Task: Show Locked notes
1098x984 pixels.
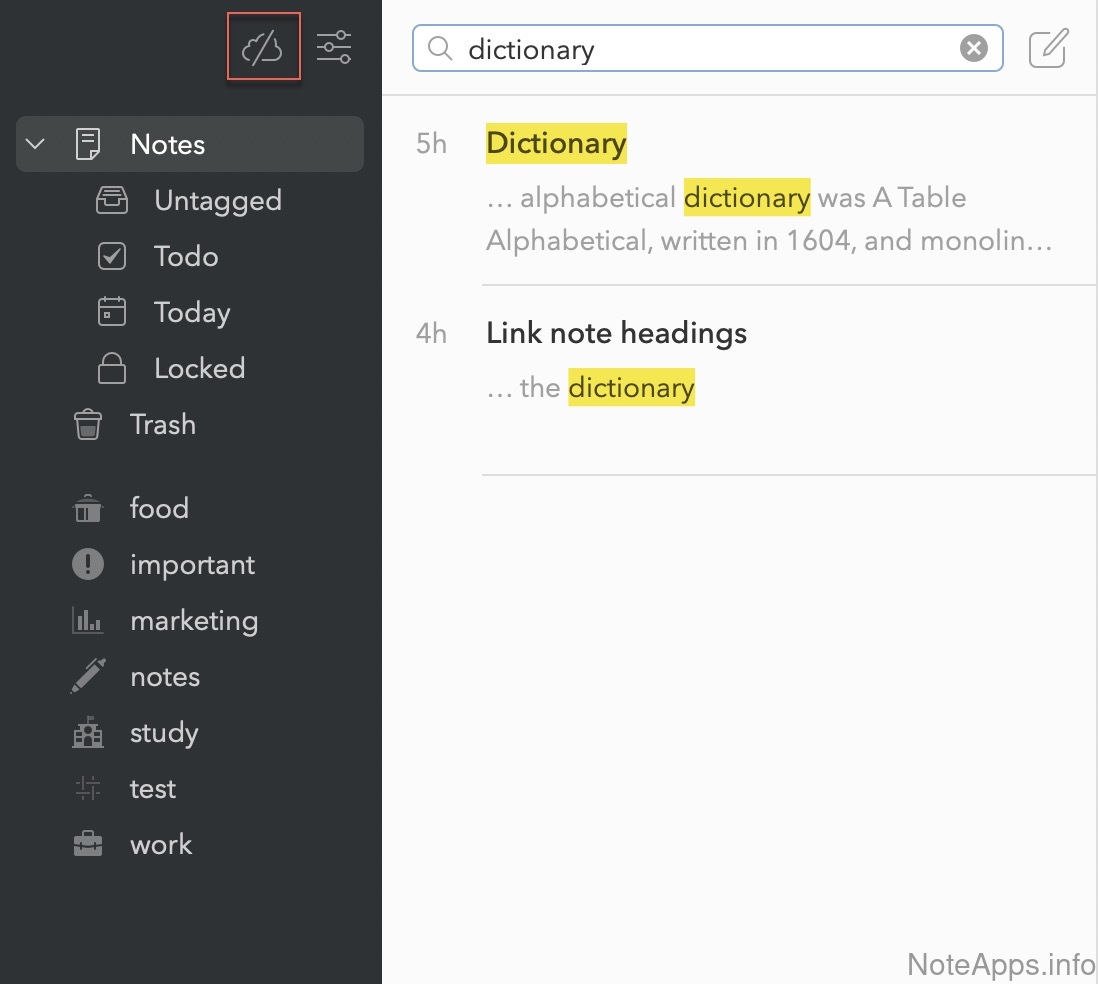Action: tap(199, 369)
